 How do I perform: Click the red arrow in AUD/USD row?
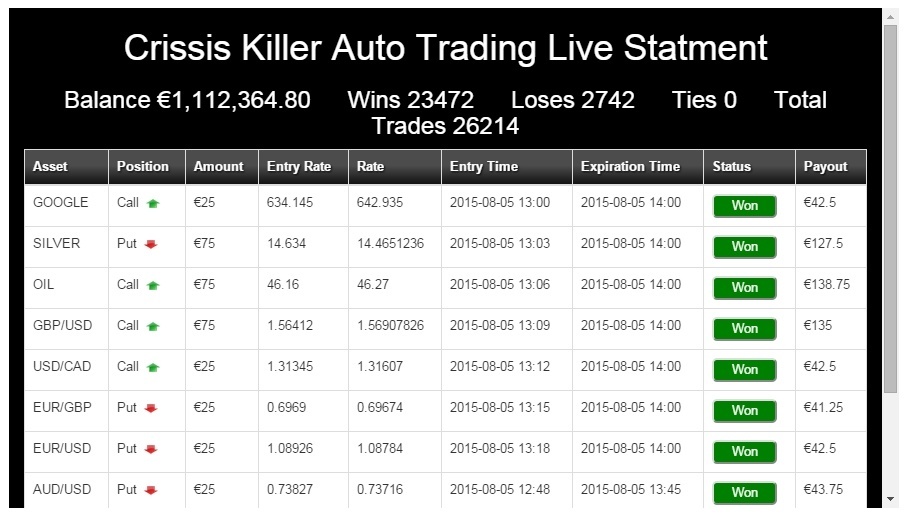[x=151, y=490]
